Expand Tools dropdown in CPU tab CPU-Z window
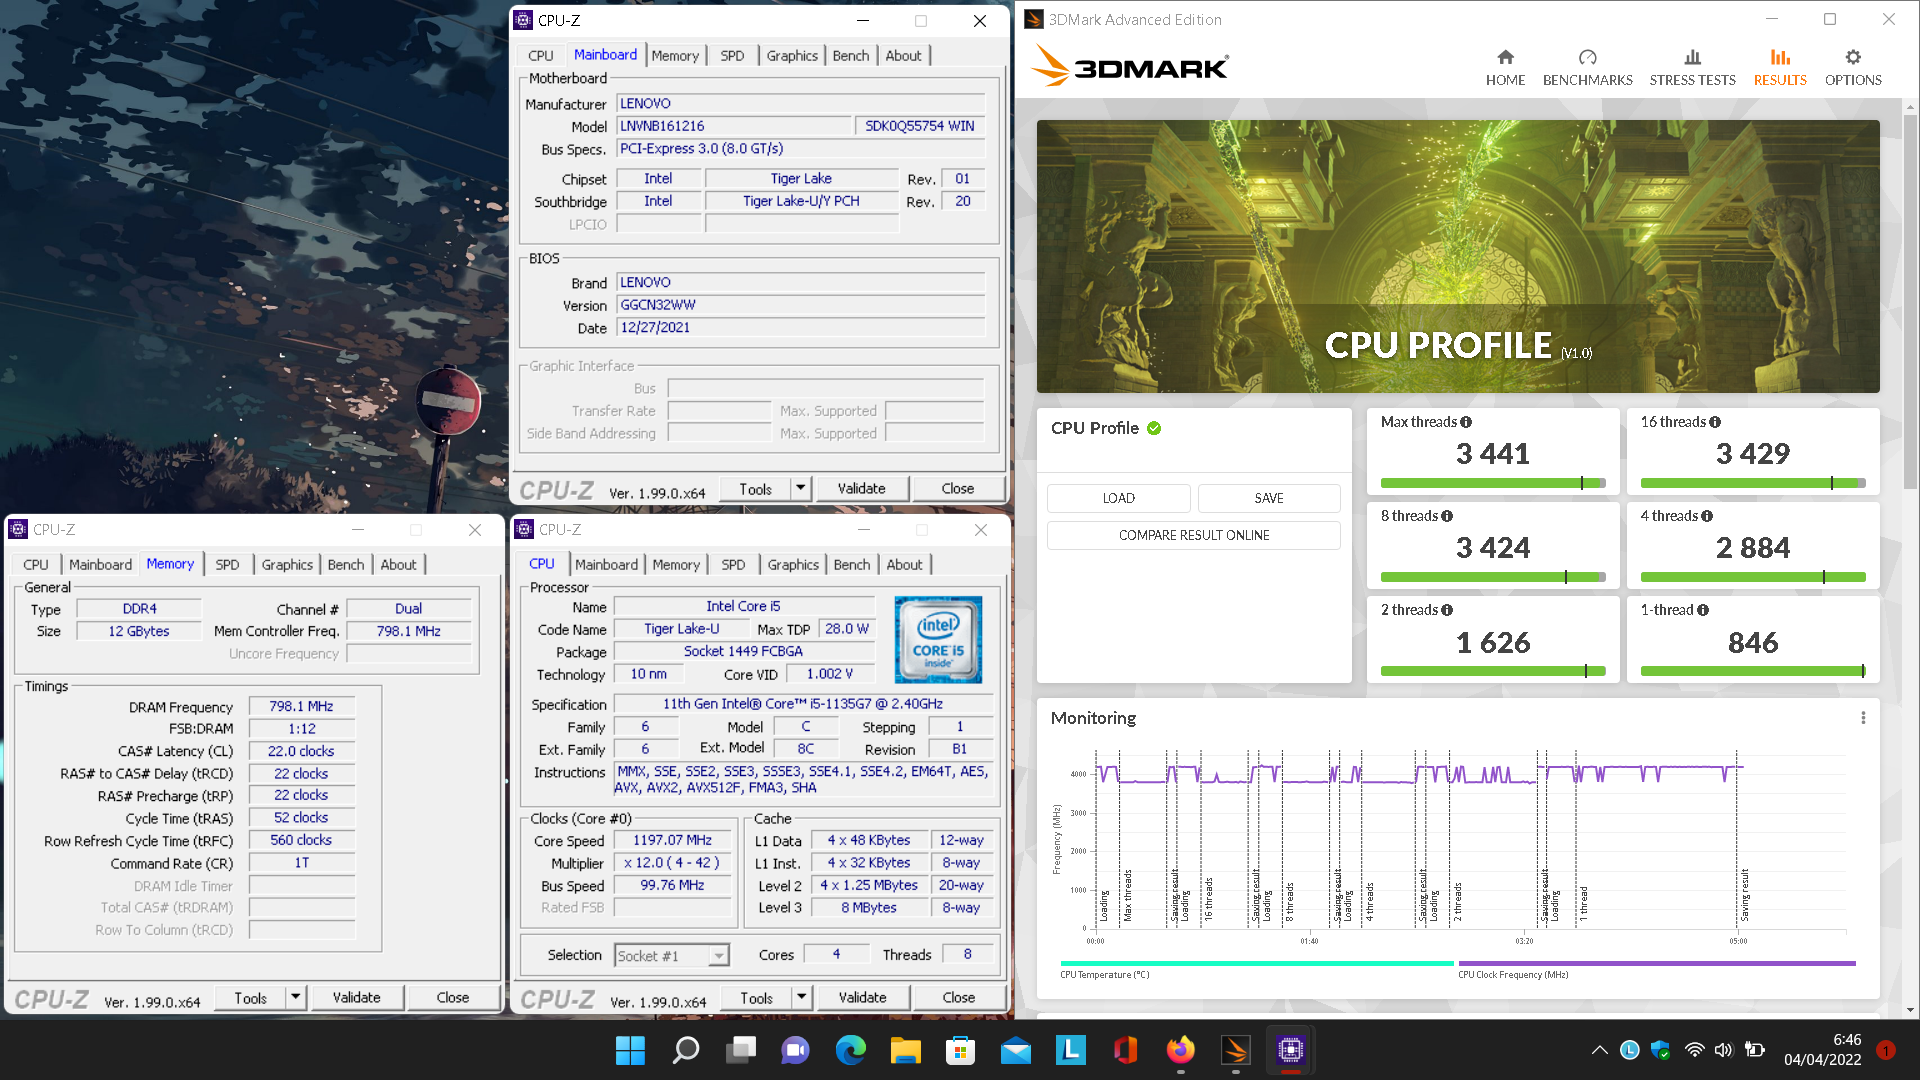 [801, 997]
